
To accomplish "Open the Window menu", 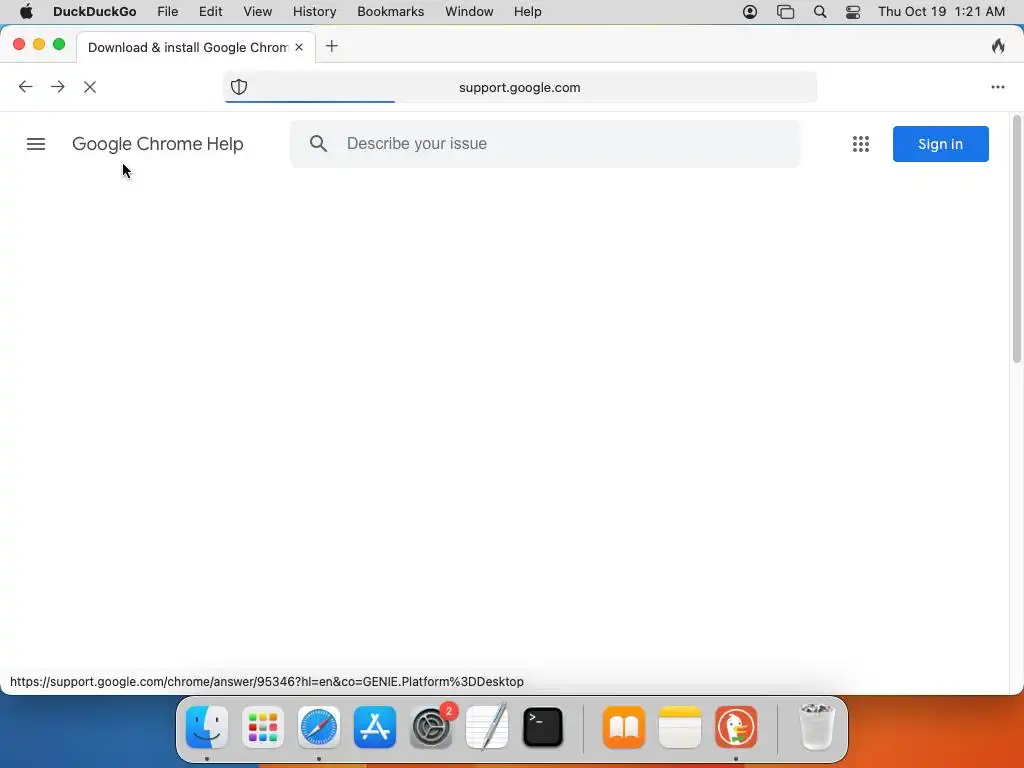I will pos(469,12).
